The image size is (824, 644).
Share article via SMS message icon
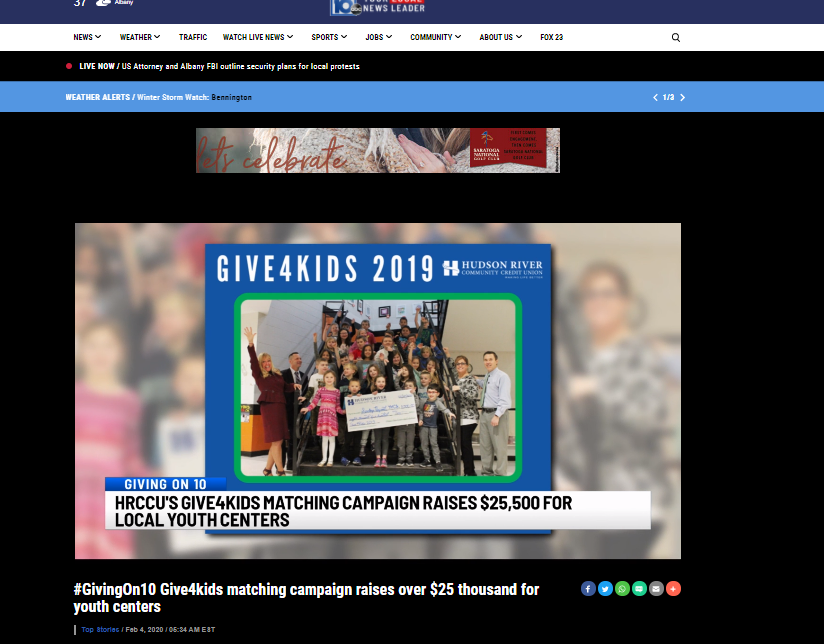(639, 589)
